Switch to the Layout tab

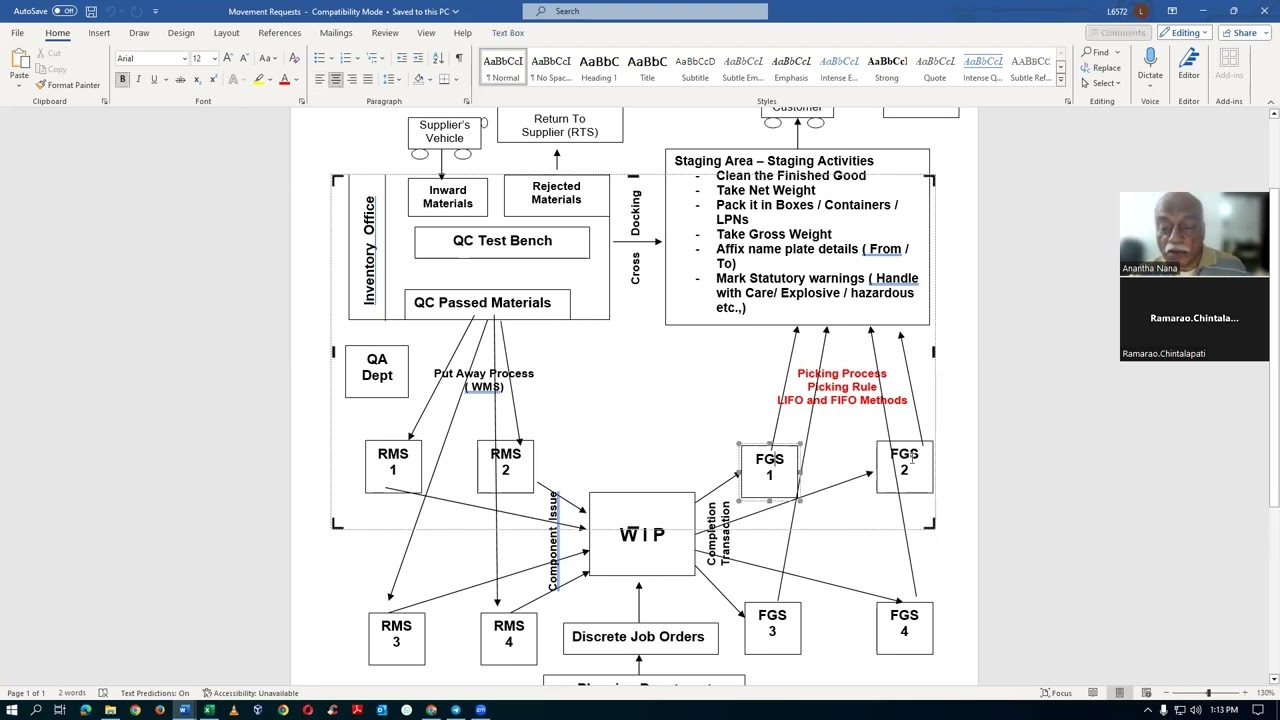point(226,33)
